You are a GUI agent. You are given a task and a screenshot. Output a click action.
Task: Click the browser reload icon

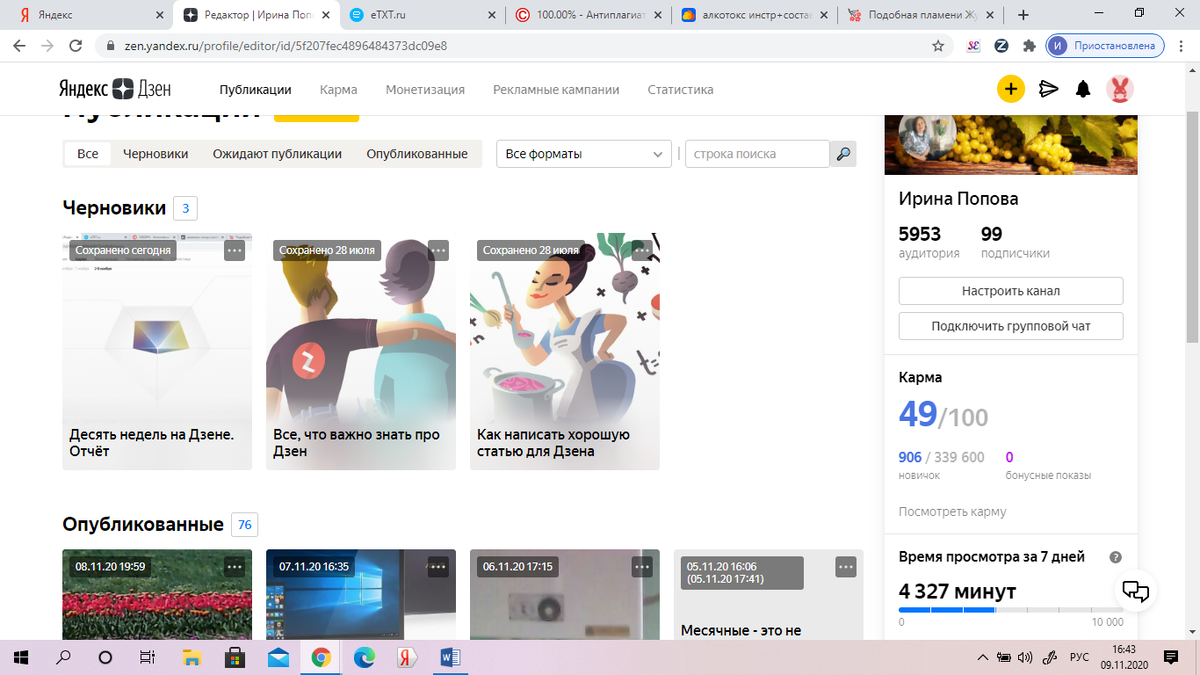click(74, 46)
